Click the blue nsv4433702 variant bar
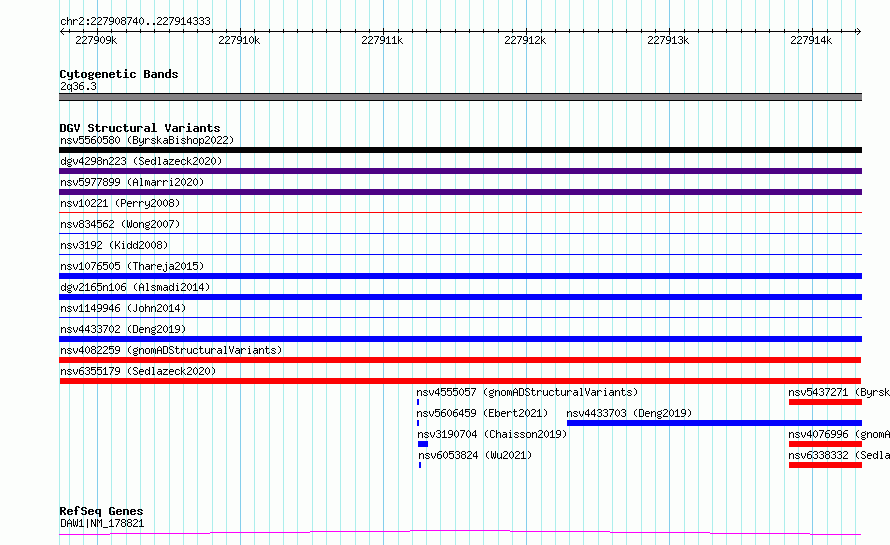 coord(460,339)
